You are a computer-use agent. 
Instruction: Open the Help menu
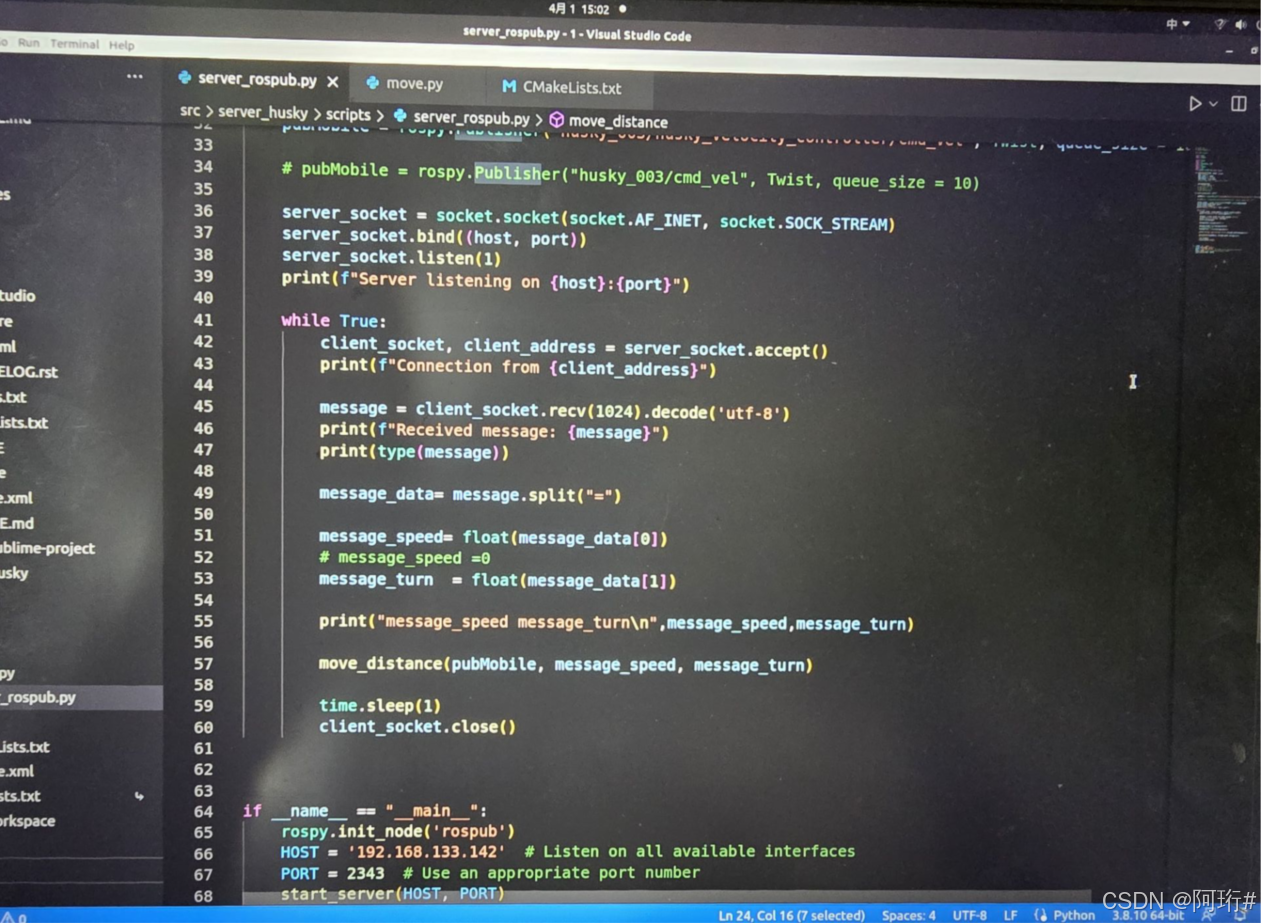[x=121, y=45]
